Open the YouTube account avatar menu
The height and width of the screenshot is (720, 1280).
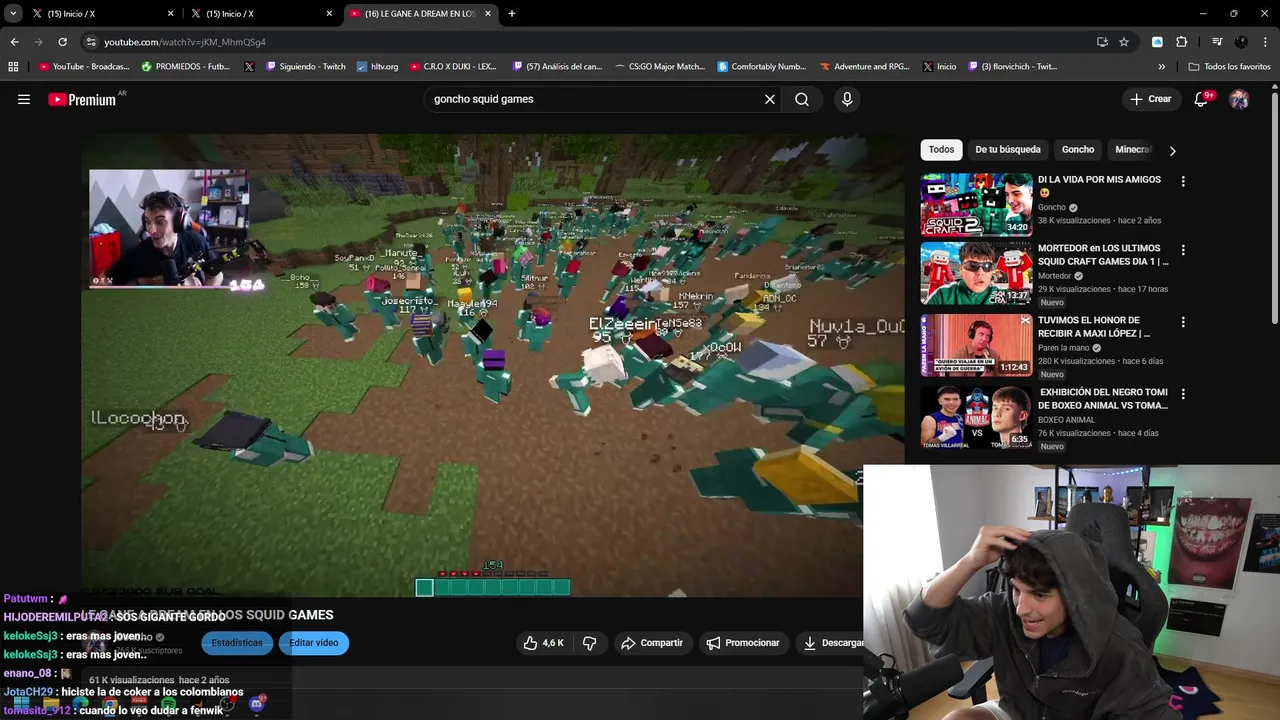pyautogui.click(x=1239, y=99)
